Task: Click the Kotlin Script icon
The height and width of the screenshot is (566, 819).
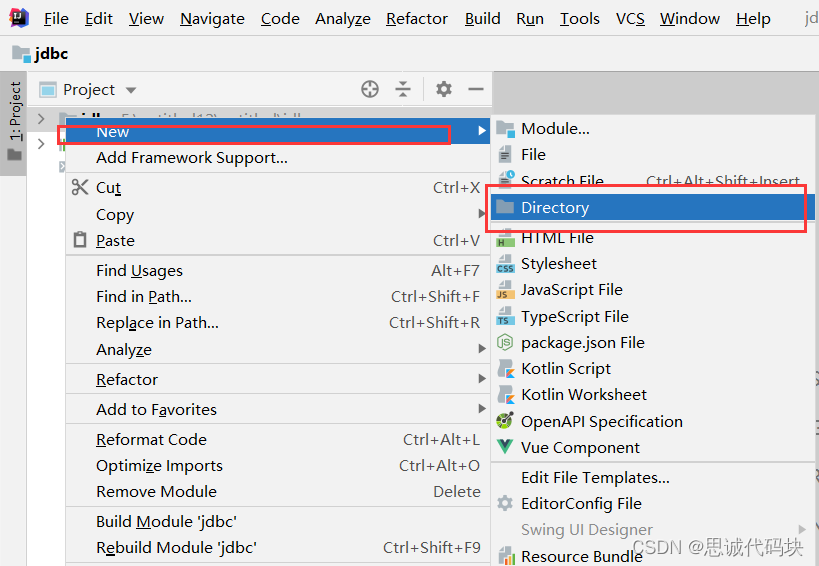Action: (506, 369)
